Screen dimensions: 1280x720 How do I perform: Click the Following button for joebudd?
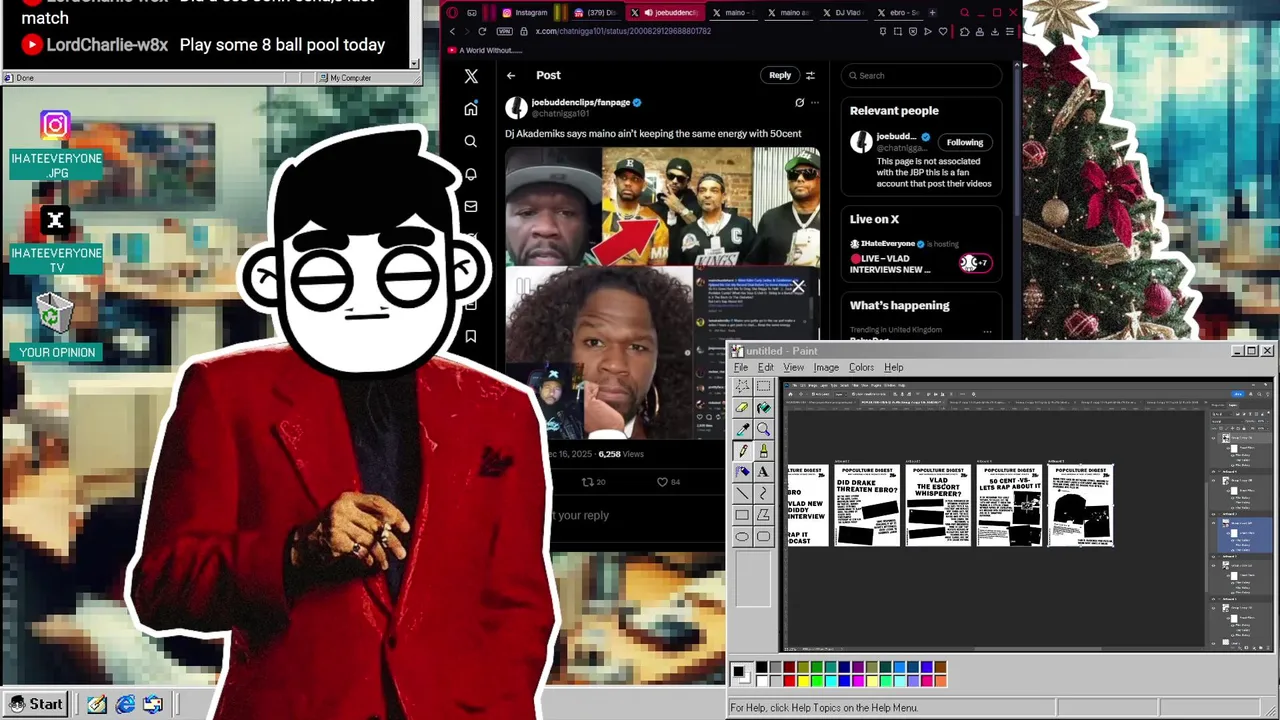[965, 142]
